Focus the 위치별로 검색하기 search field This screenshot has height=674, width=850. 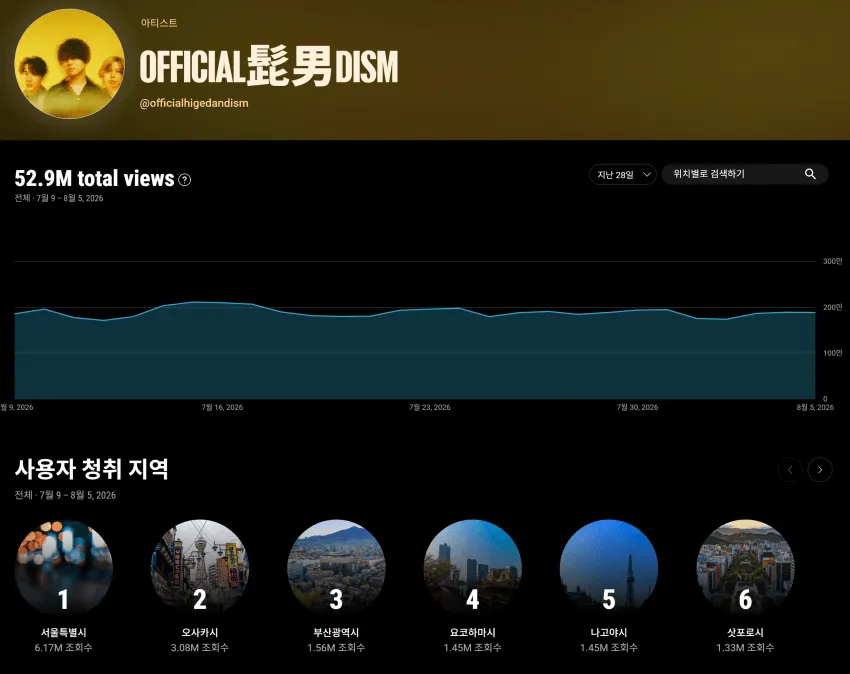coord(745,174)
